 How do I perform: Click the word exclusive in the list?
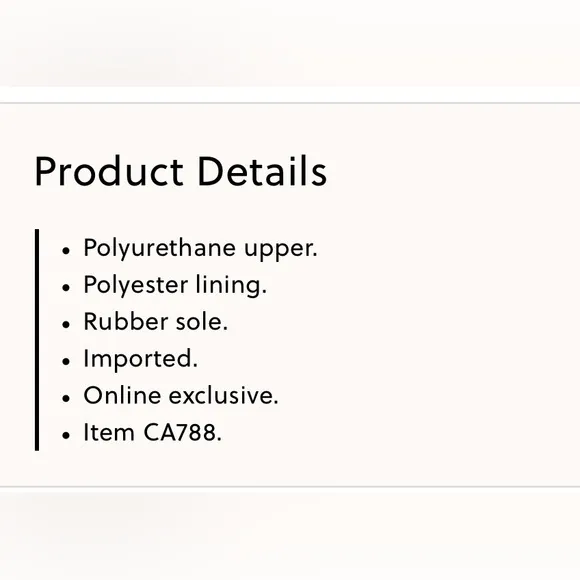223,395
